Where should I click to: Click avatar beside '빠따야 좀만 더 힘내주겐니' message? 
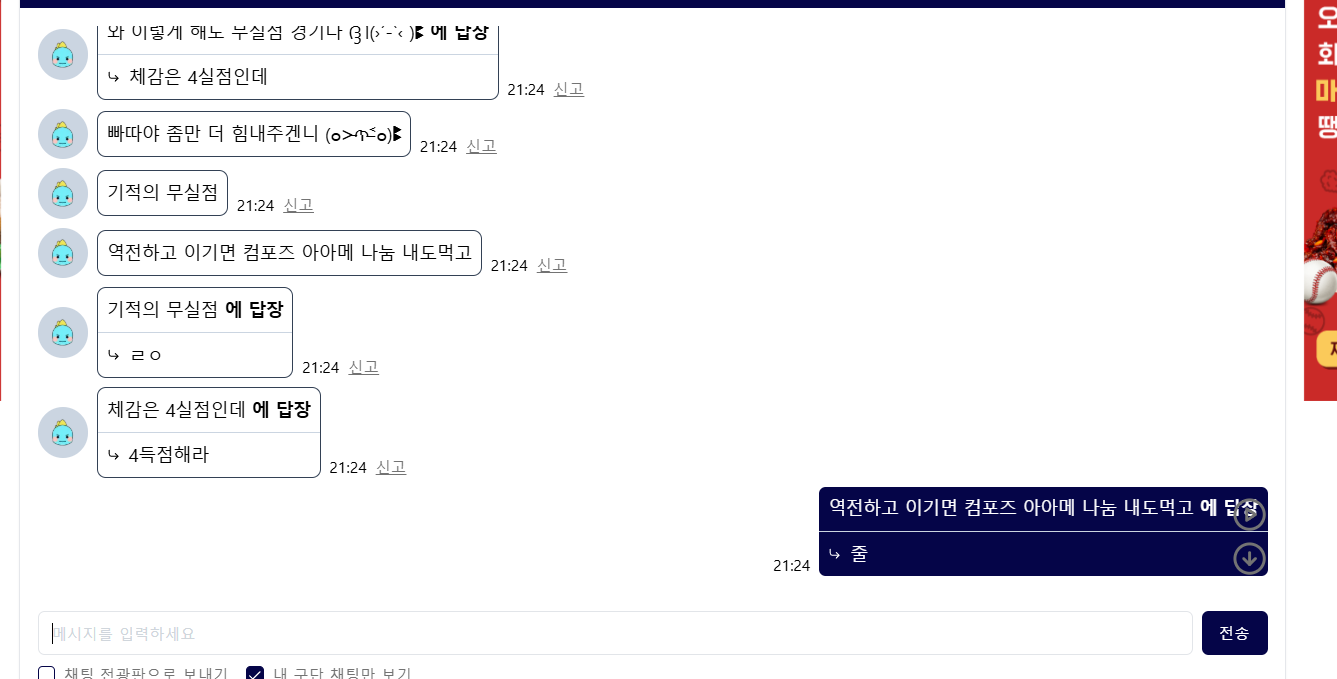[63, 134]
